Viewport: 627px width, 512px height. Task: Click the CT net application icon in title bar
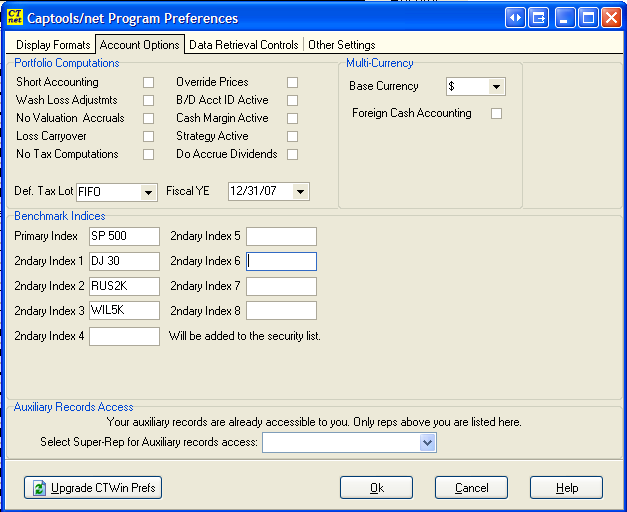pos(16,18)
